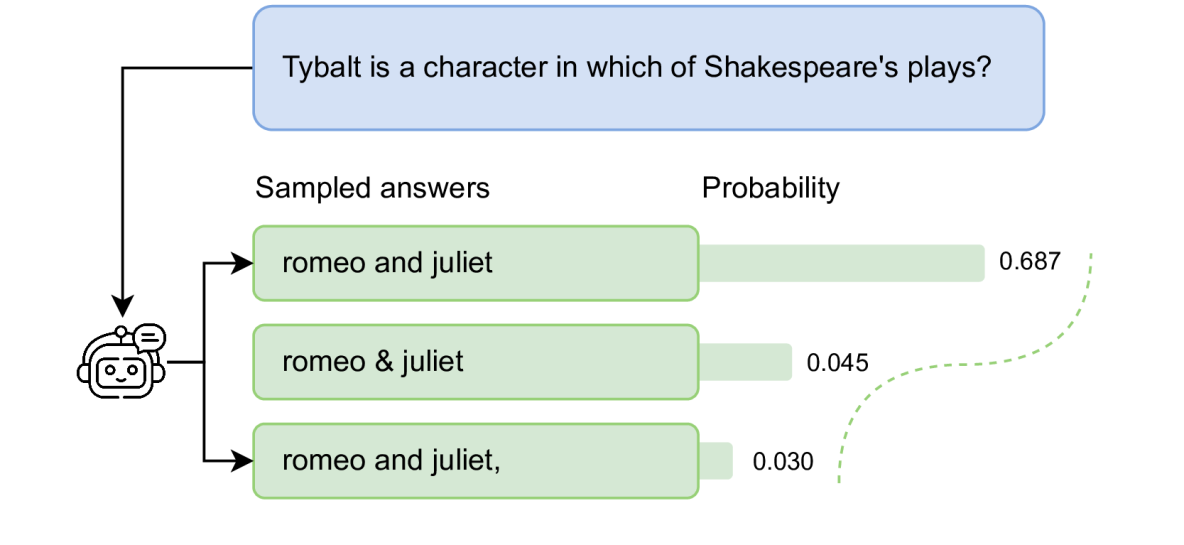The width and height of the screenshot is (1184, 545).
Task: Click the "Sampled answers" heading
Action: pyautogui.click(x=372, y=188)
